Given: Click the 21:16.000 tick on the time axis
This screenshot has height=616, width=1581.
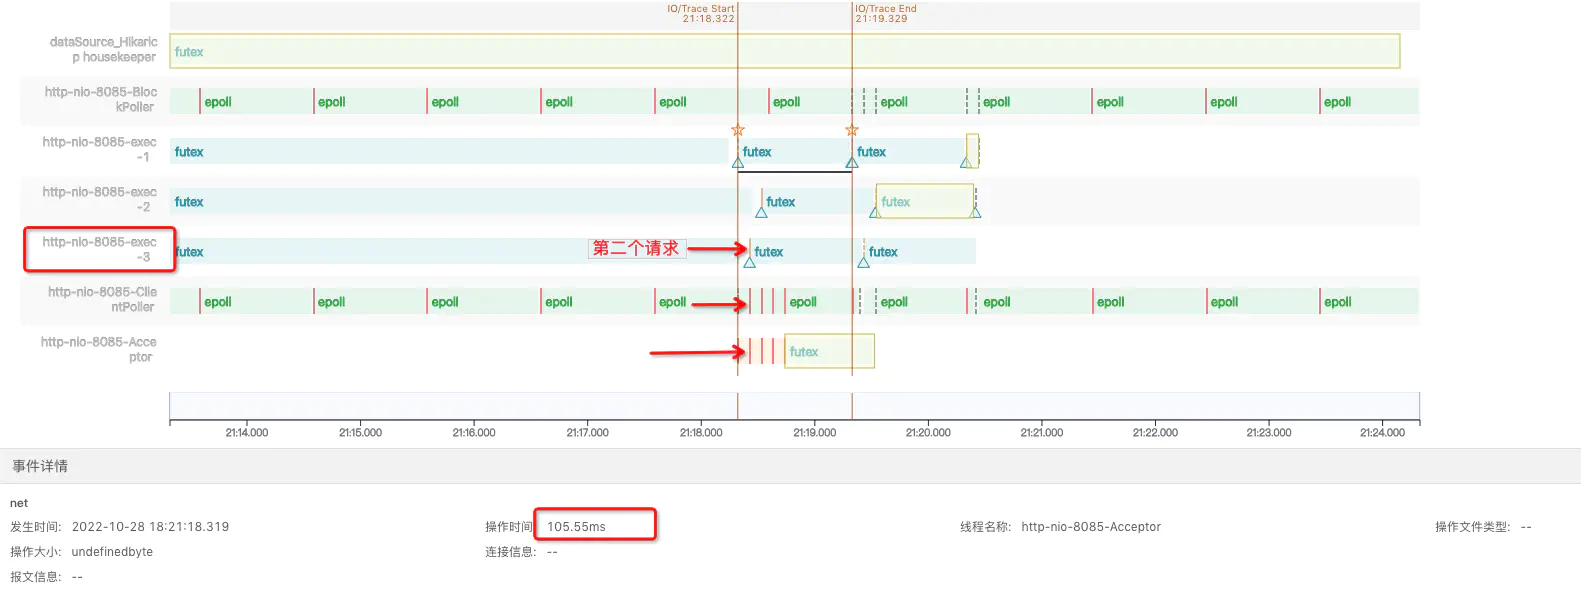Looking at the screenshot, I should 474,432.
